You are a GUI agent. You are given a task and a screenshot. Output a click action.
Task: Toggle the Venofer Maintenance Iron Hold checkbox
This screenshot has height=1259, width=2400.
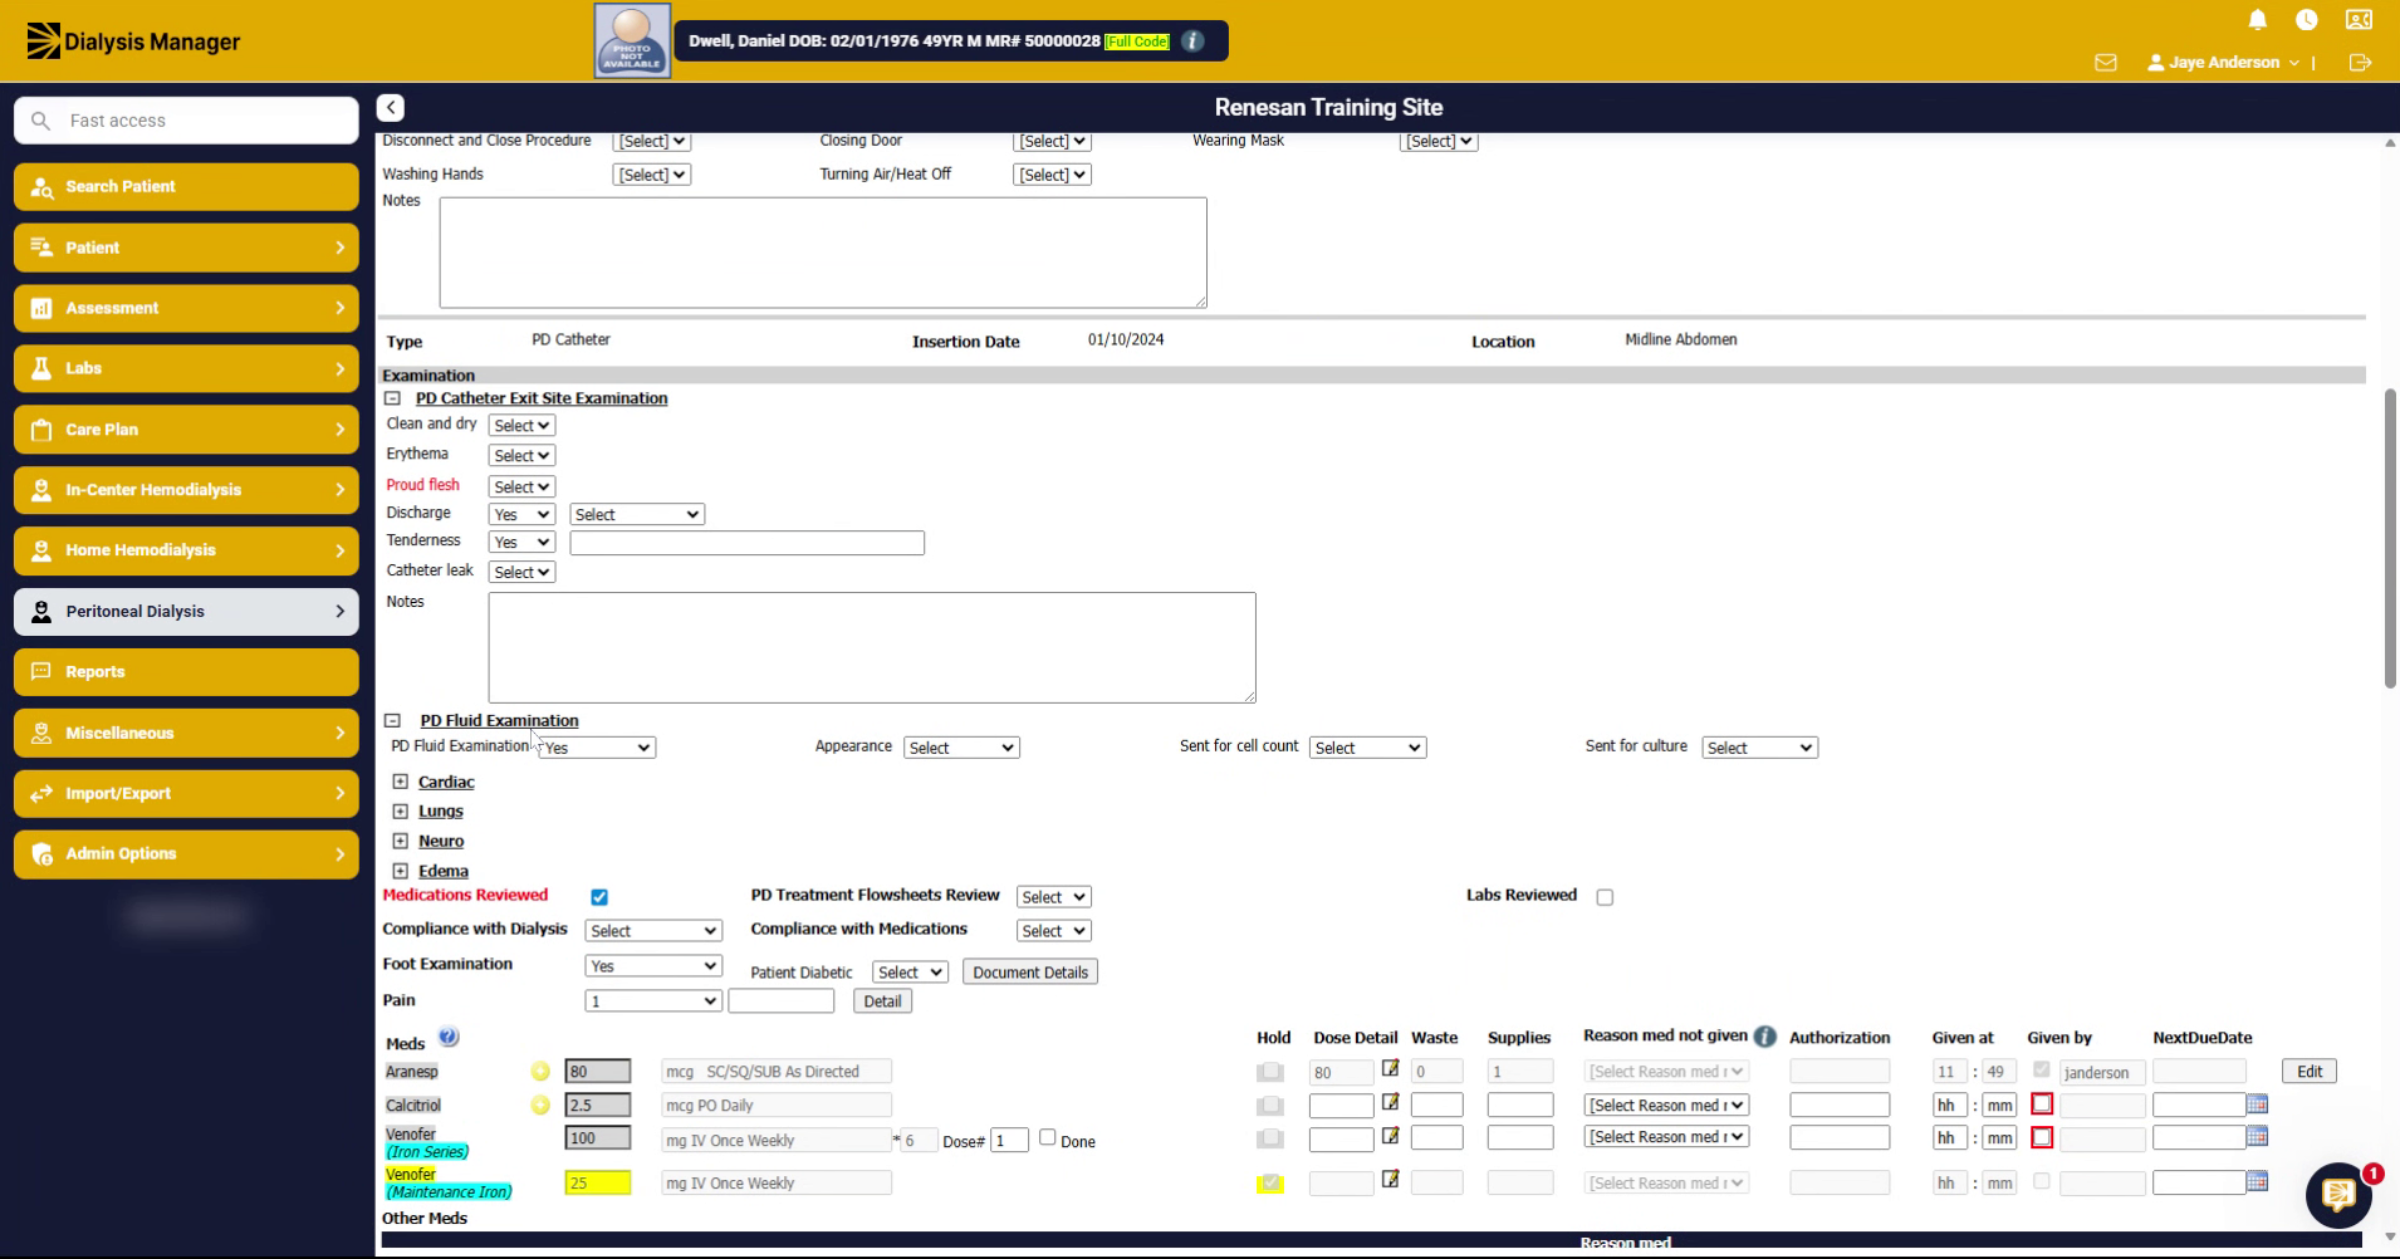click(1270, 1183)
